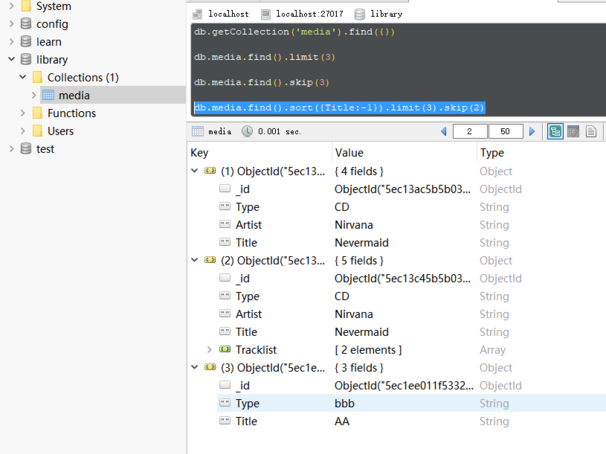Click the test database icon
Viewport: 606px width, 454px height.
point(26,149)
